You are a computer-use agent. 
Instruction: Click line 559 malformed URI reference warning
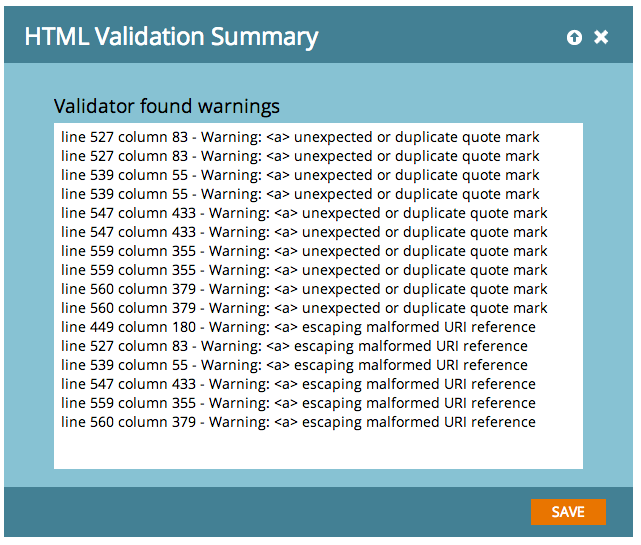(x=298, y=403)
